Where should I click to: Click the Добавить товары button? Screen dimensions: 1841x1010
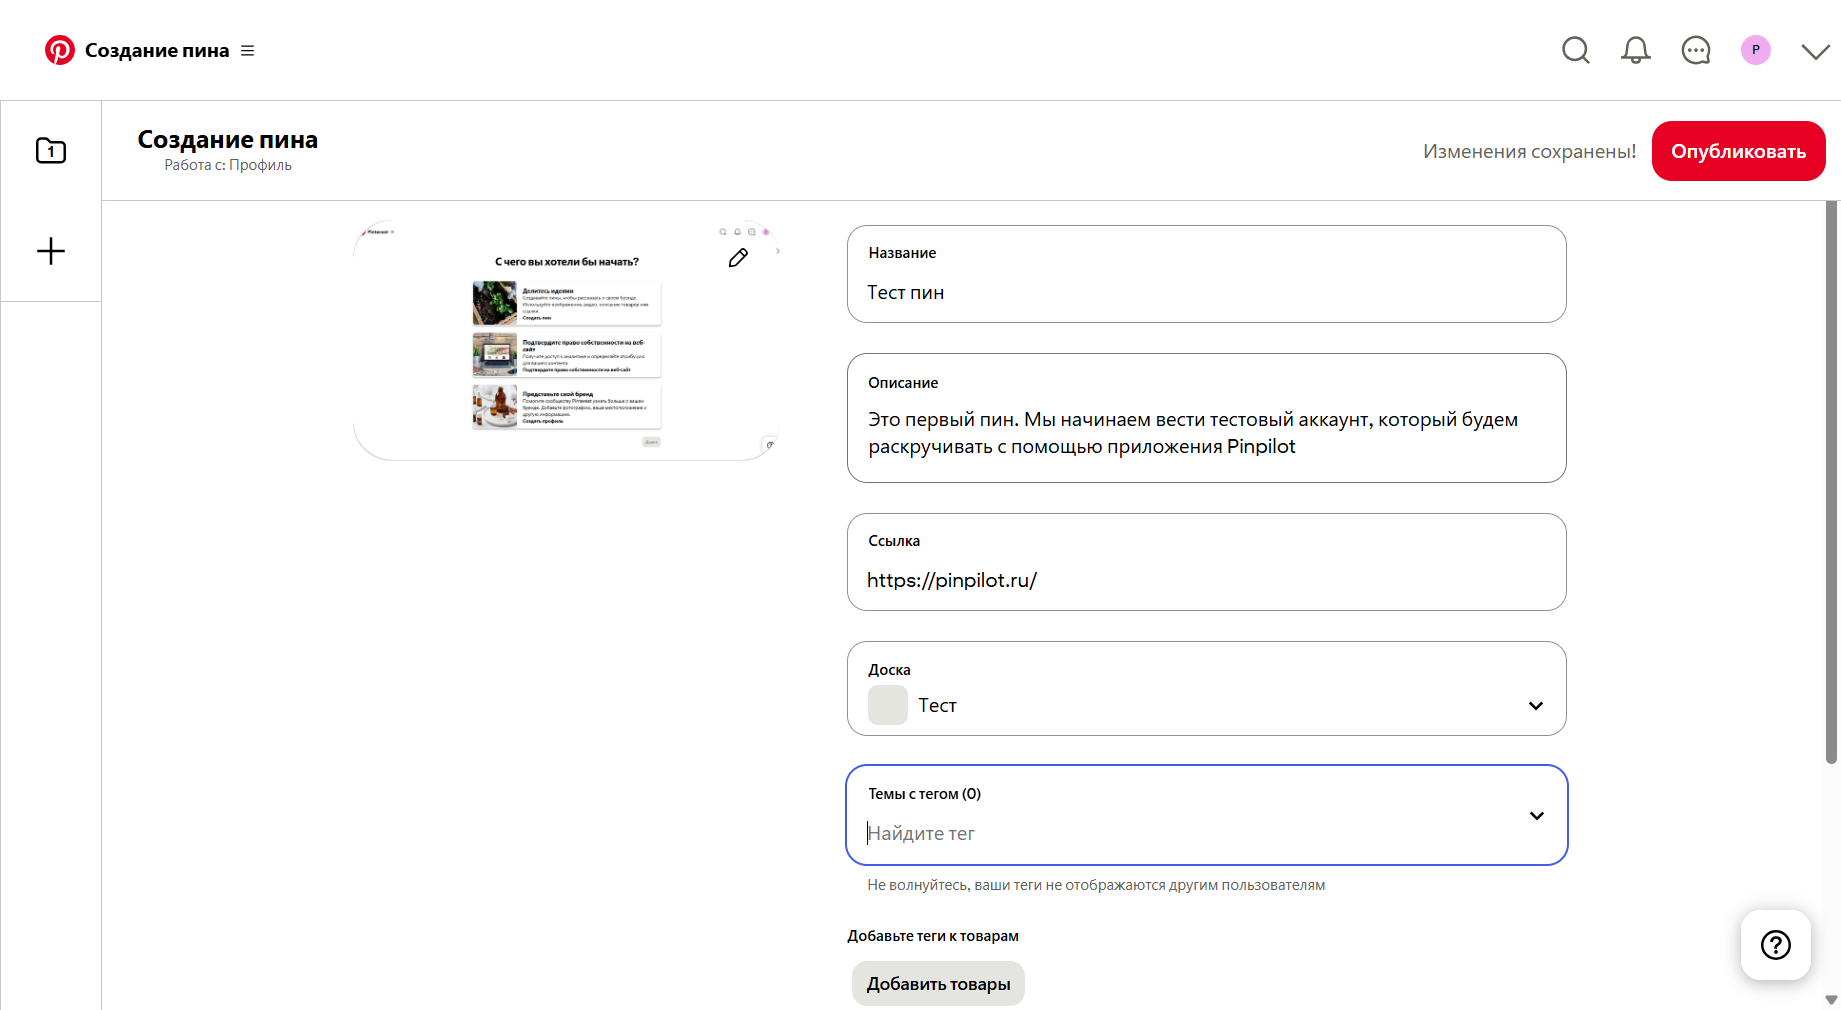pyautogui.click(x=938, y=984)
